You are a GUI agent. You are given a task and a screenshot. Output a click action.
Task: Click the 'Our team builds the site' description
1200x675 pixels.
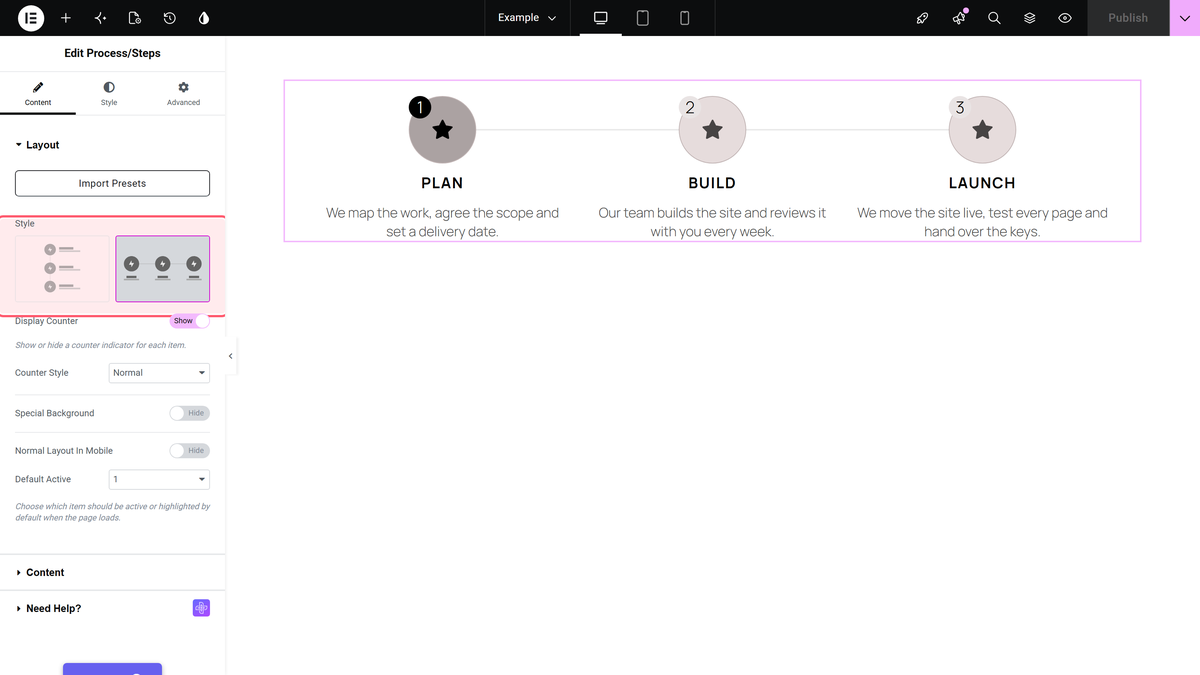click(x=712, y=222)
